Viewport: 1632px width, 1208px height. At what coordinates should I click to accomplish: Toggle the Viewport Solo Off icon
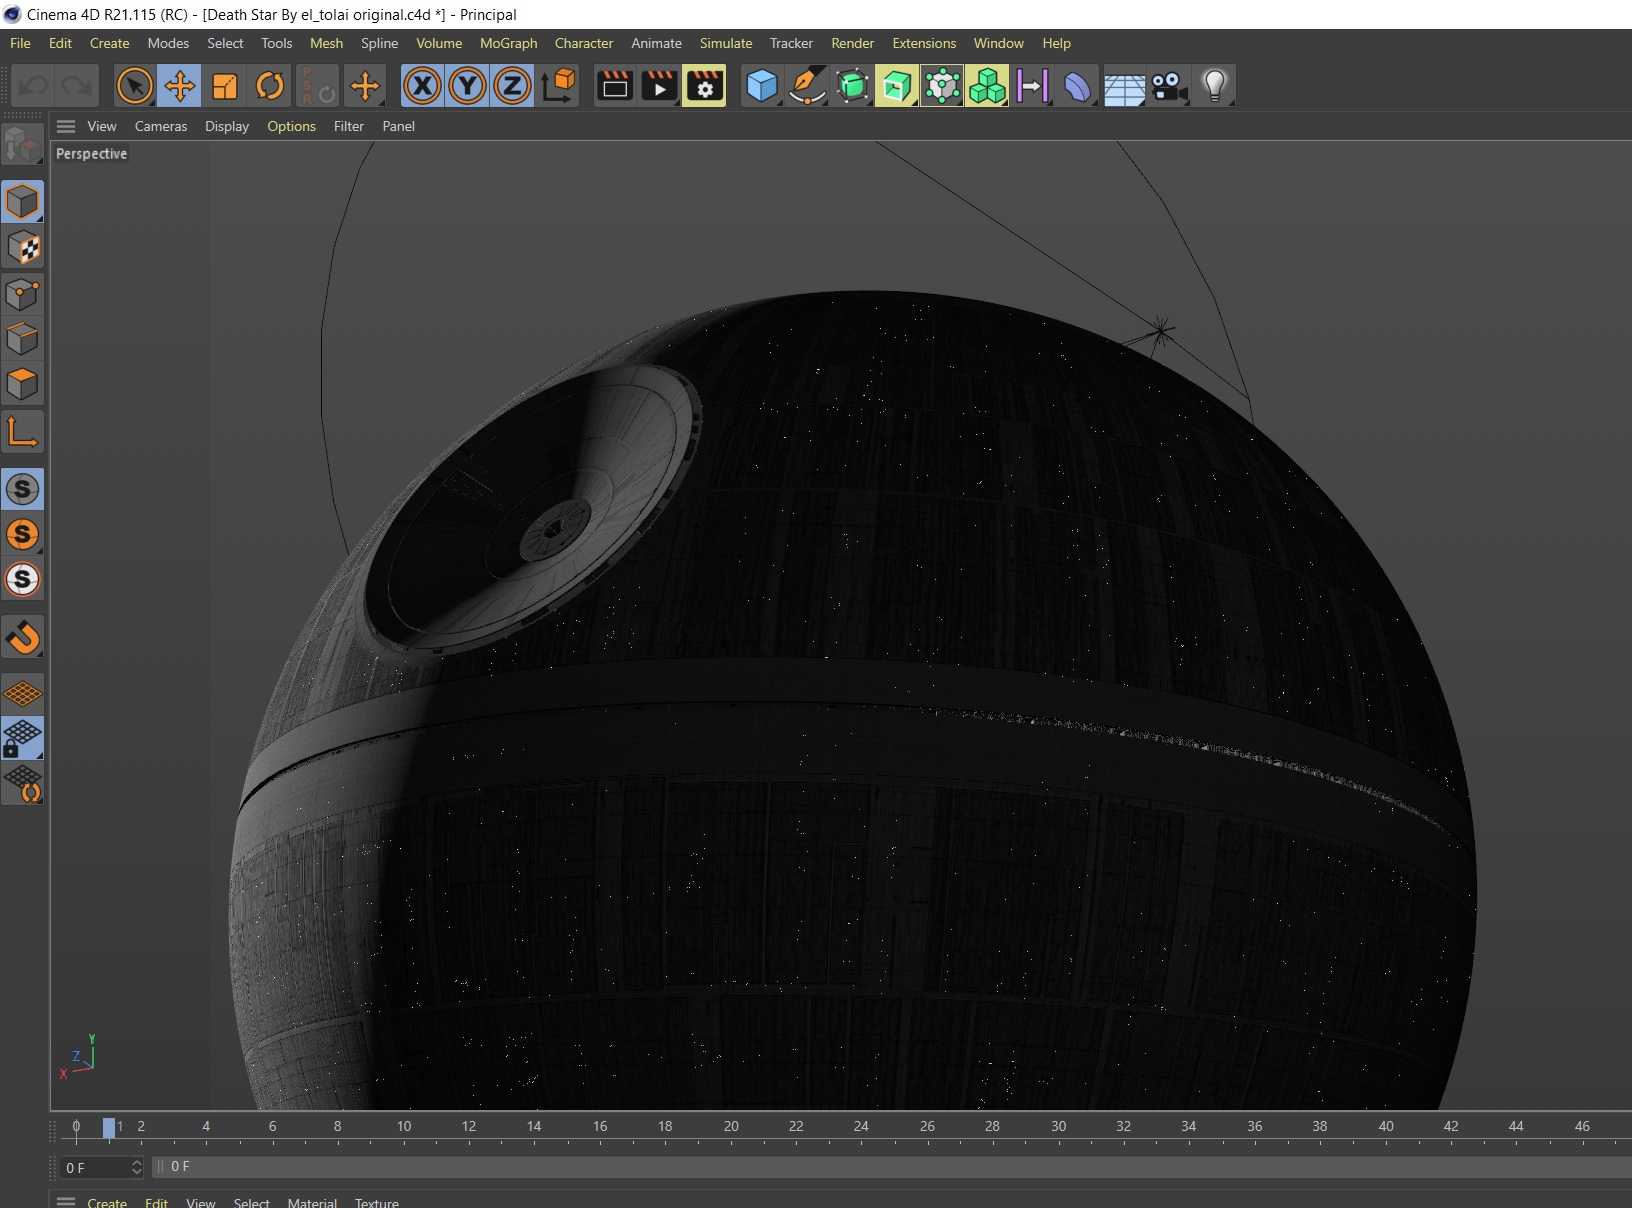point(23,489)
